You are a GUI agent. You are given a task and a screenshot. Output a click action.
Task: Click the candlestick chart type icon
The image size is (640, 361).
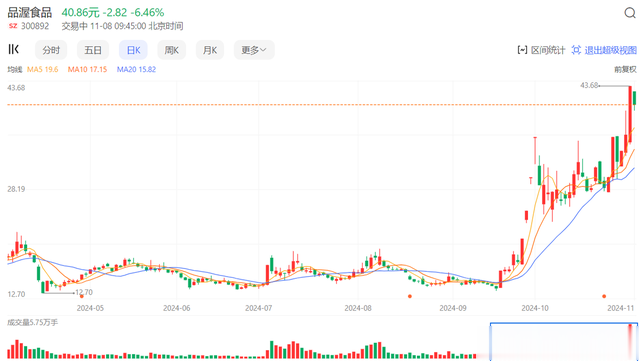(x=13, y=49)
